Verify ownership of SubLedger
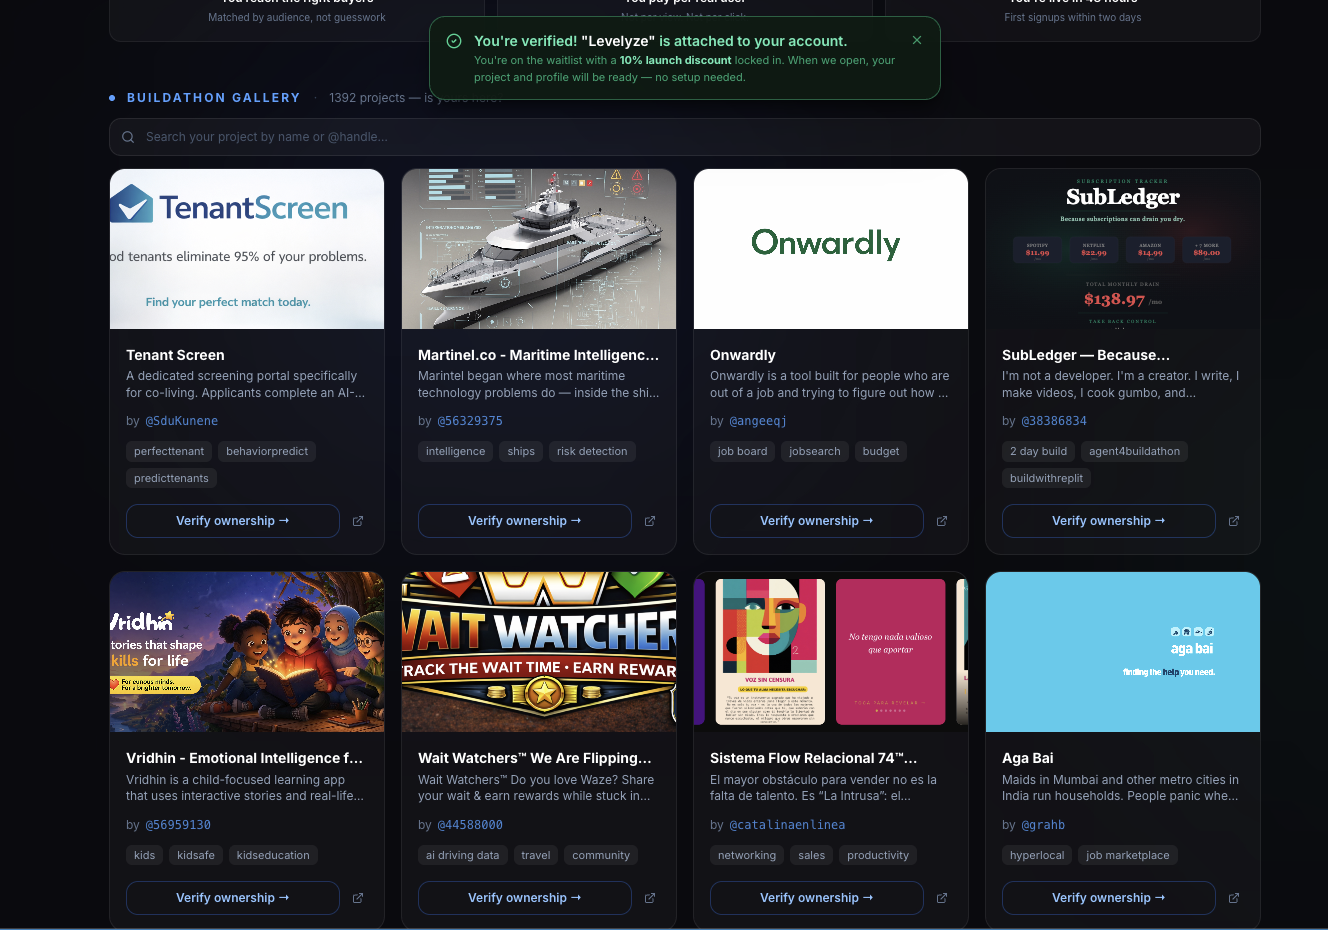Screen dimensions: 1328x930 click(x=1109, y=521)
